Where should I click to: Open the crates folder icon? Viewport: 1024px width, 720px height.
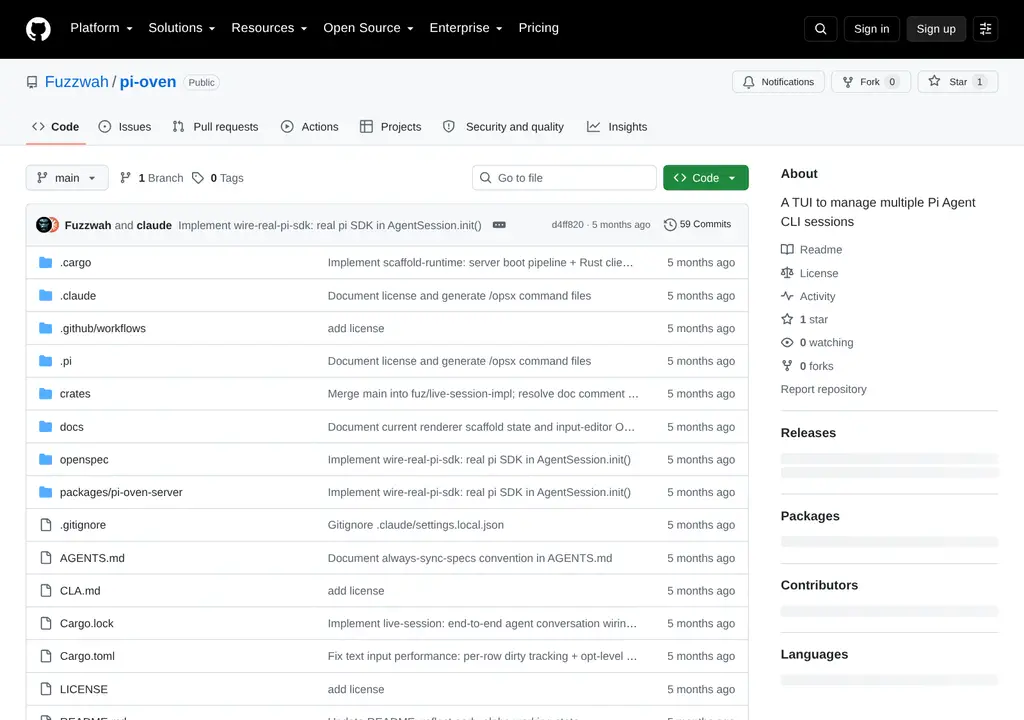(x=45, y=393)
